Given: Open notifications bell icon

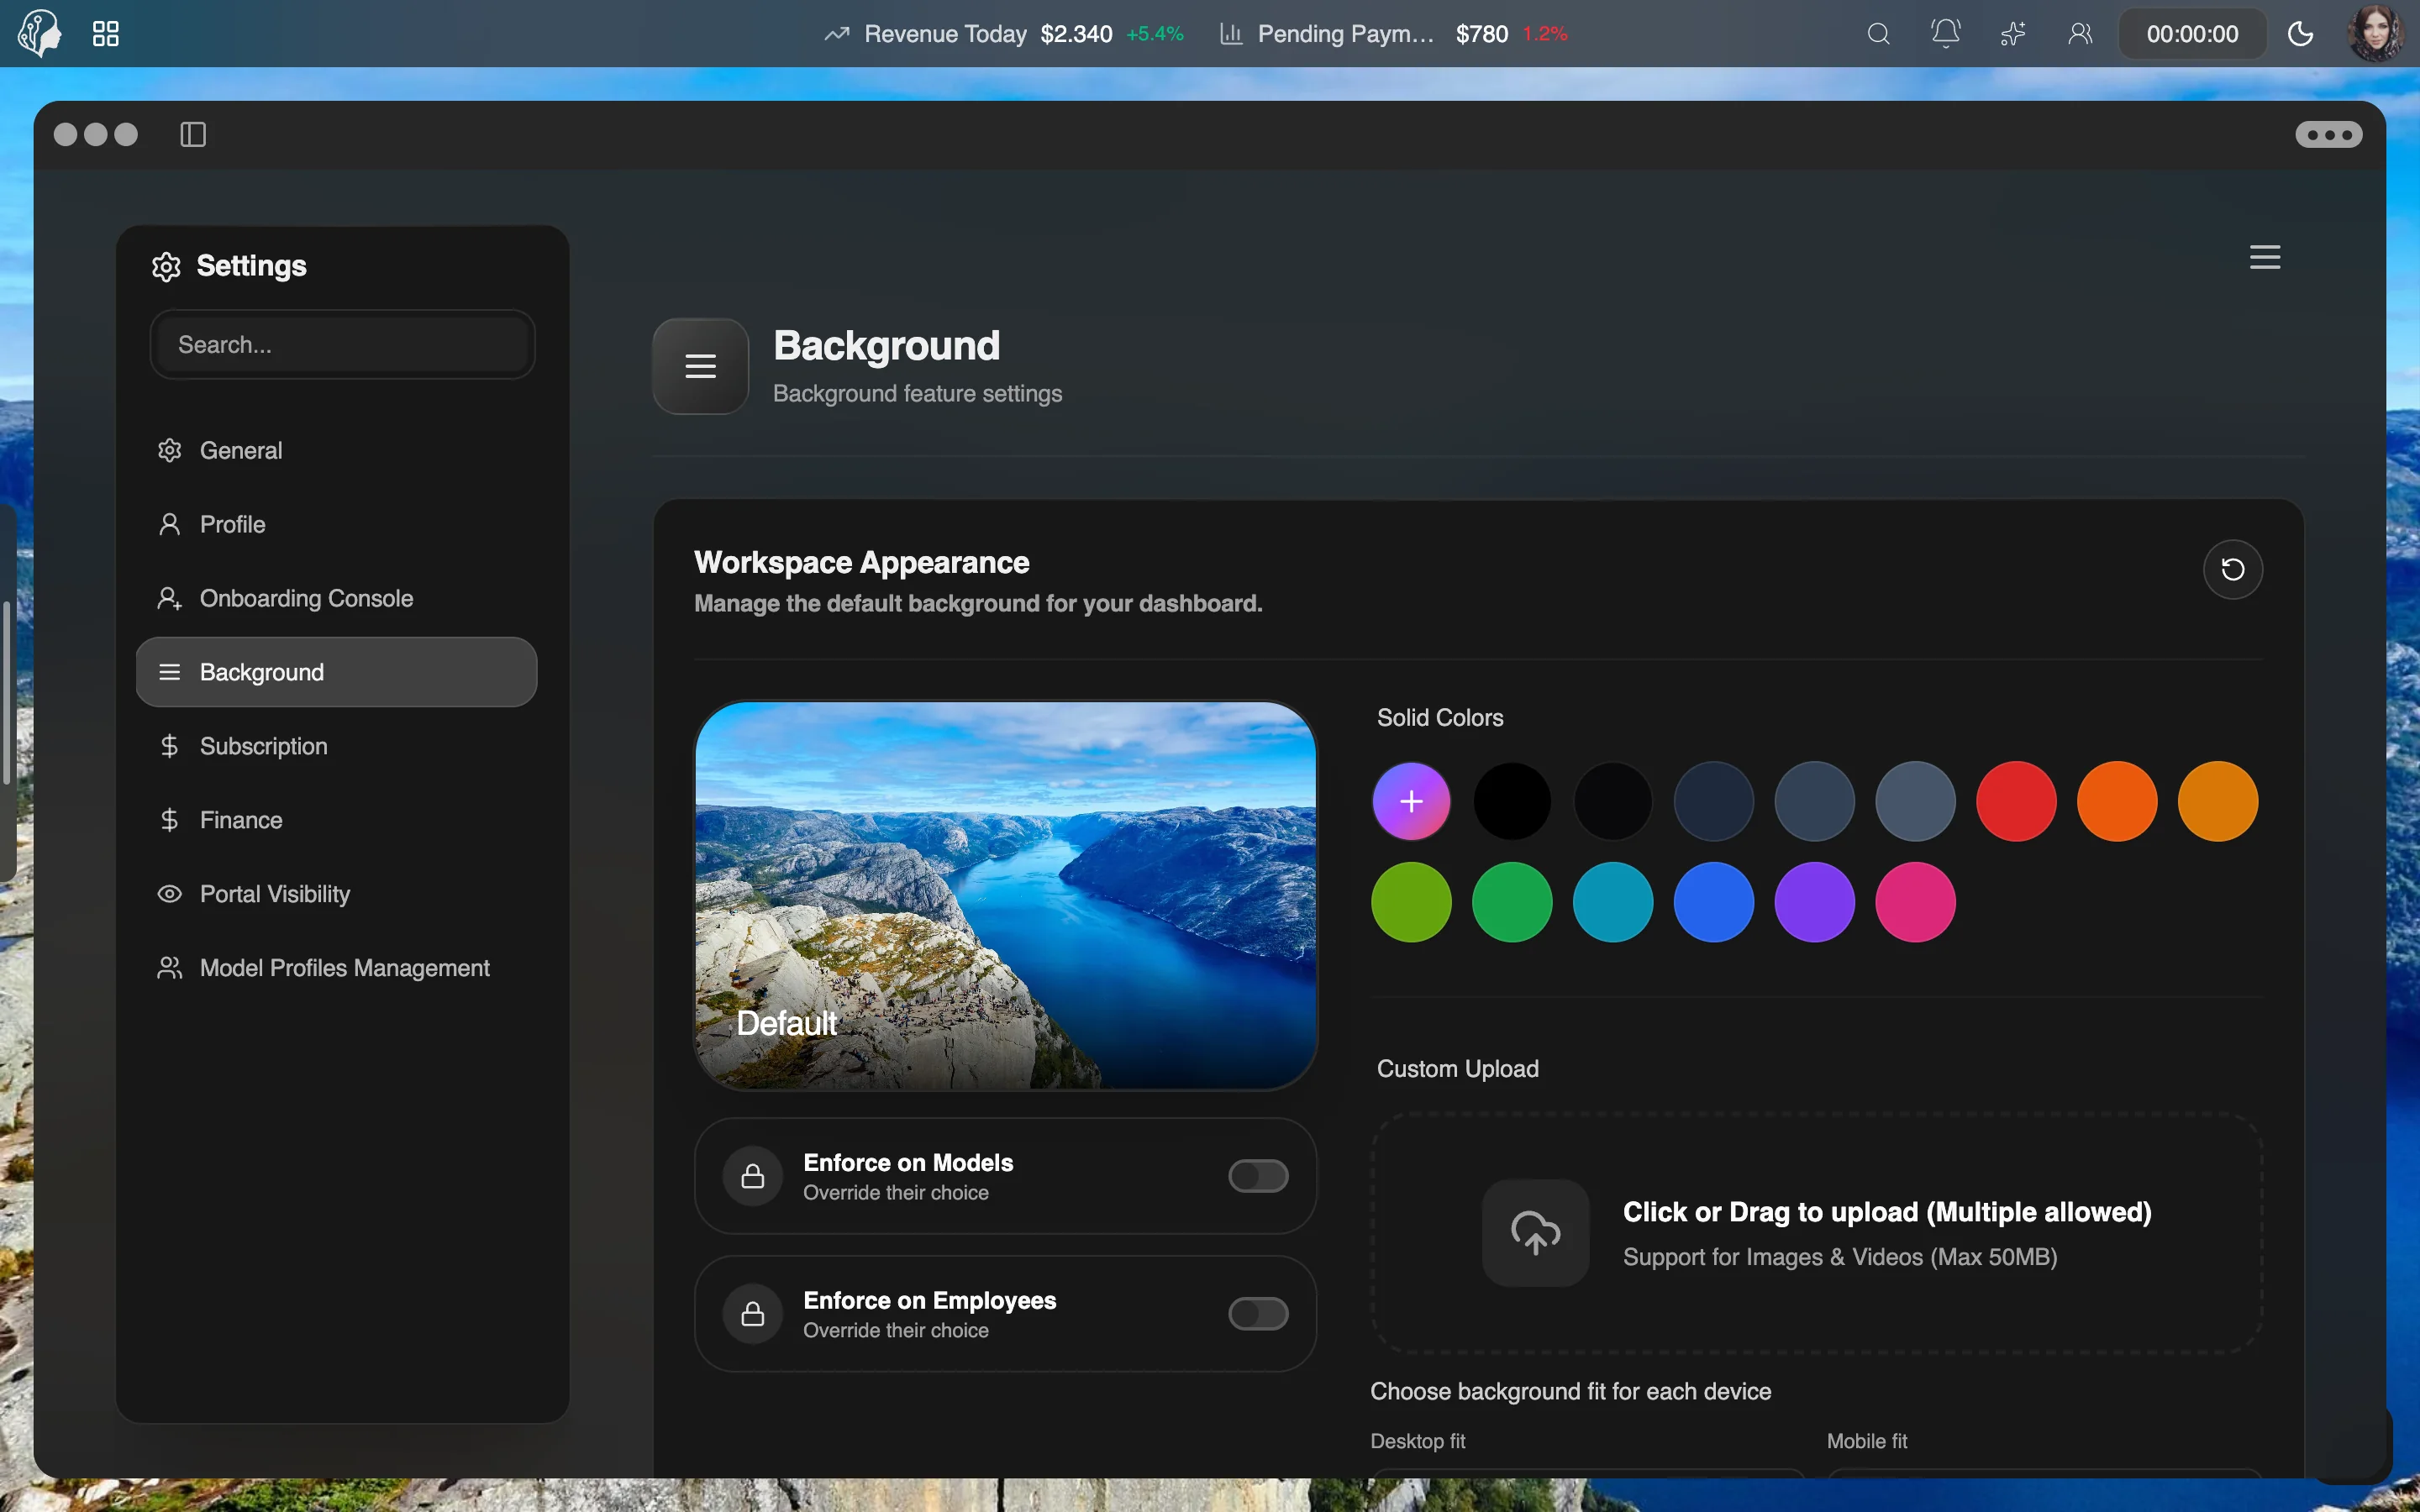Looking at the screenshot, I should pyautogui.click(x=1945, y=34).
